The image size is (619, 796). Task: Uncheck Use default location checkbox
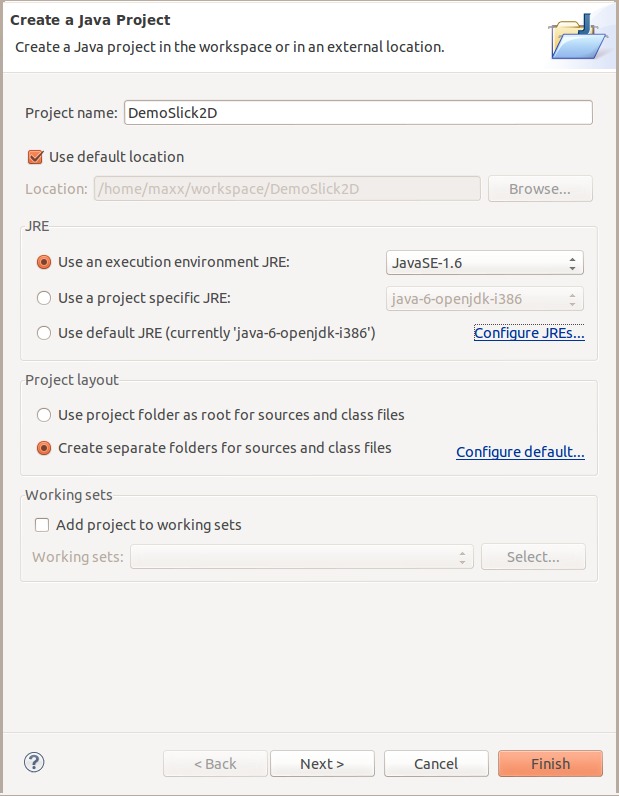[37, 157]
